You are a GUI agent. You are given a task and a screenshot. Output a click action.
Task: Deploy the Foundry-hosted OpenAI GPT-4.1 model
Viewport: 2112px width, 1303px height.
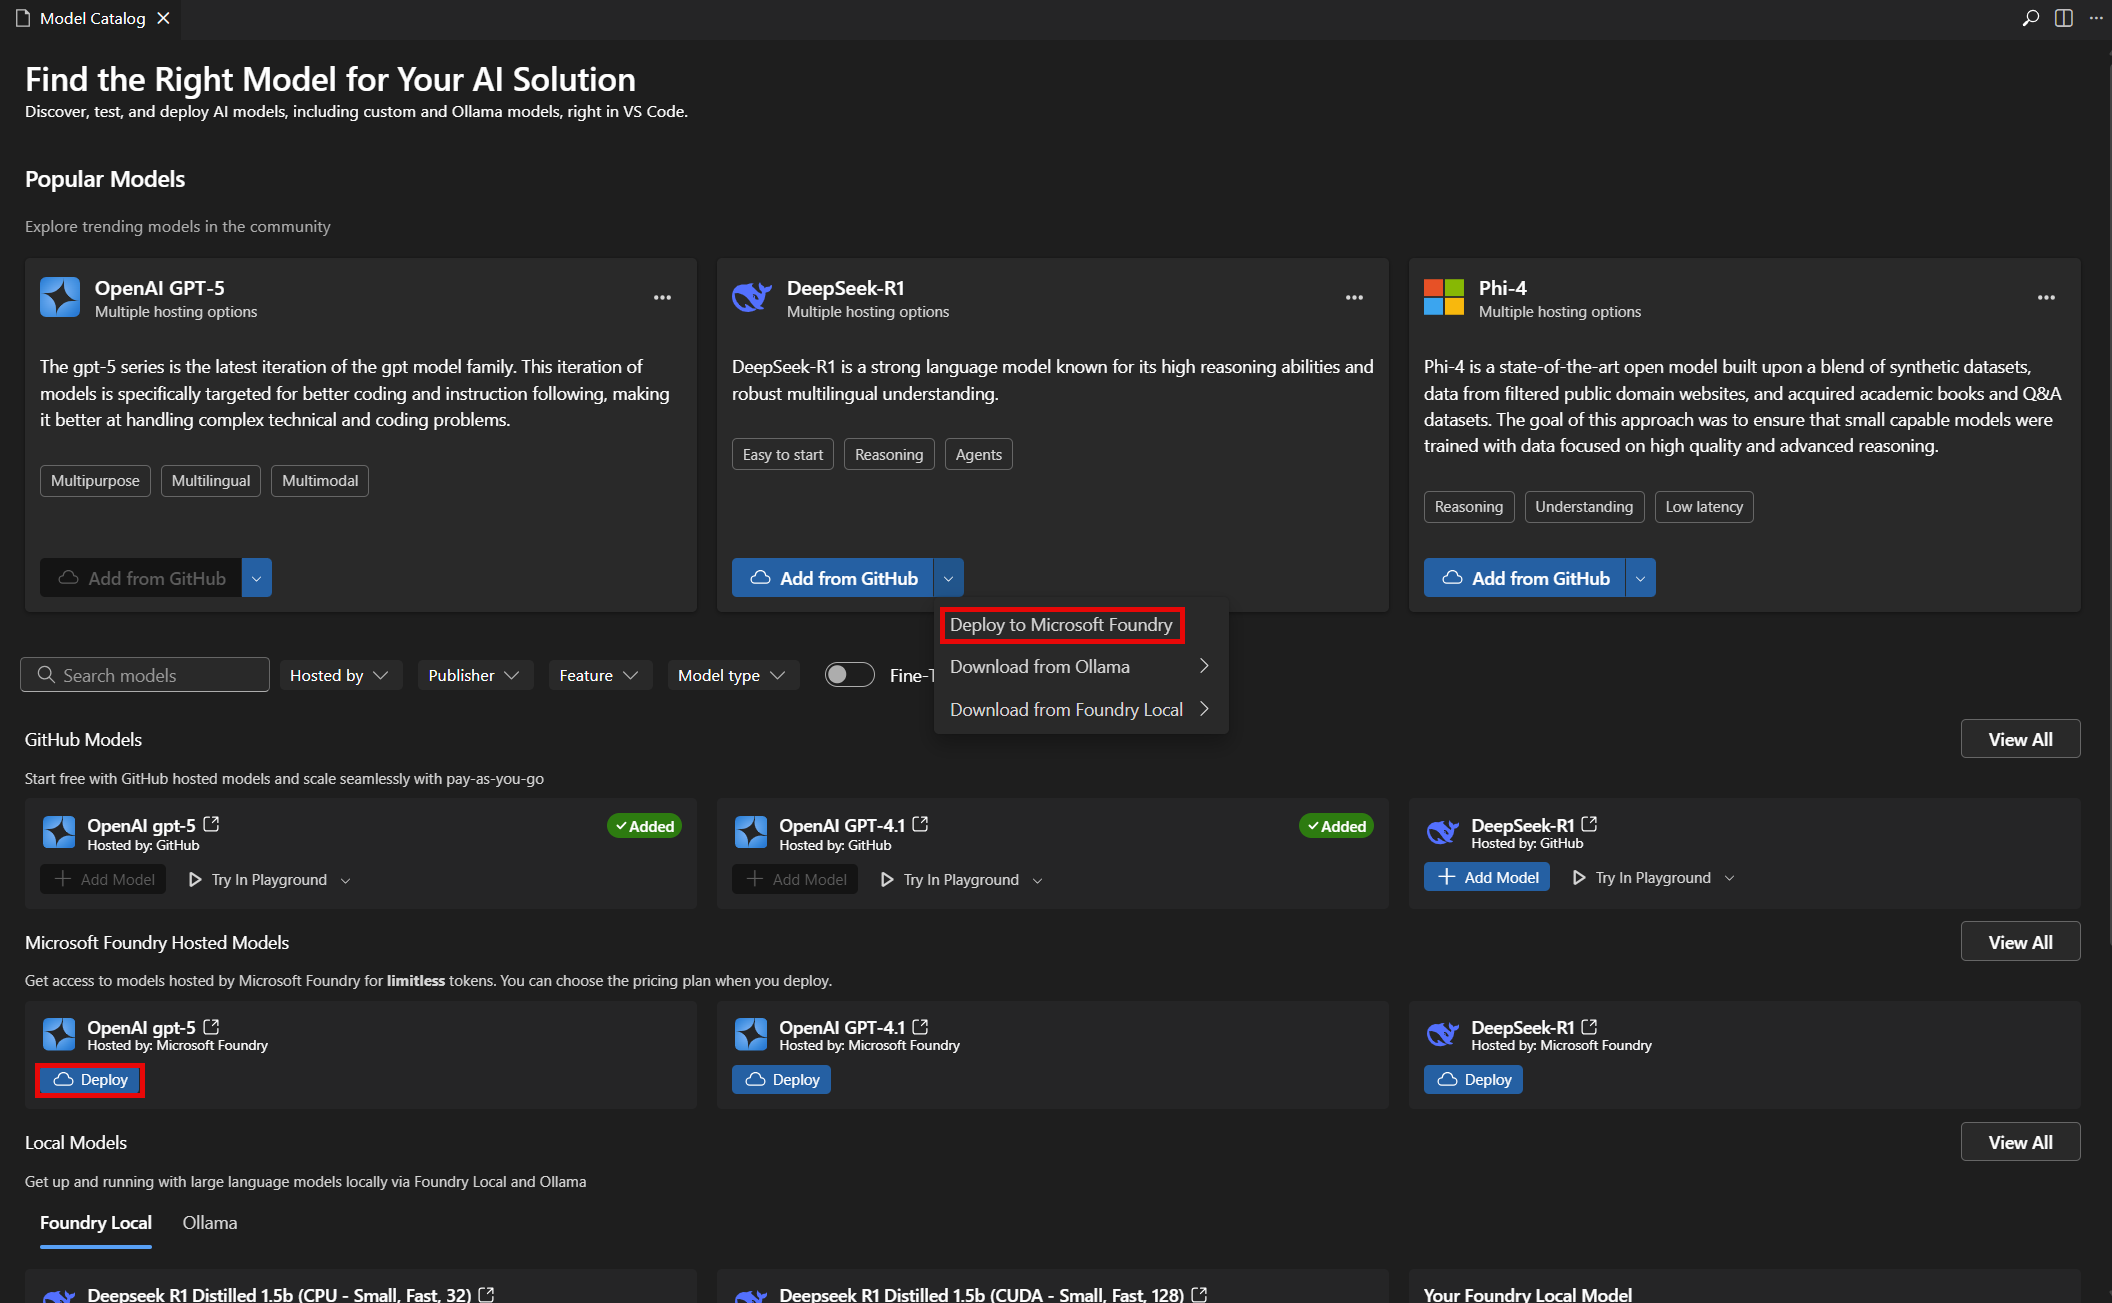point(781,1079)
